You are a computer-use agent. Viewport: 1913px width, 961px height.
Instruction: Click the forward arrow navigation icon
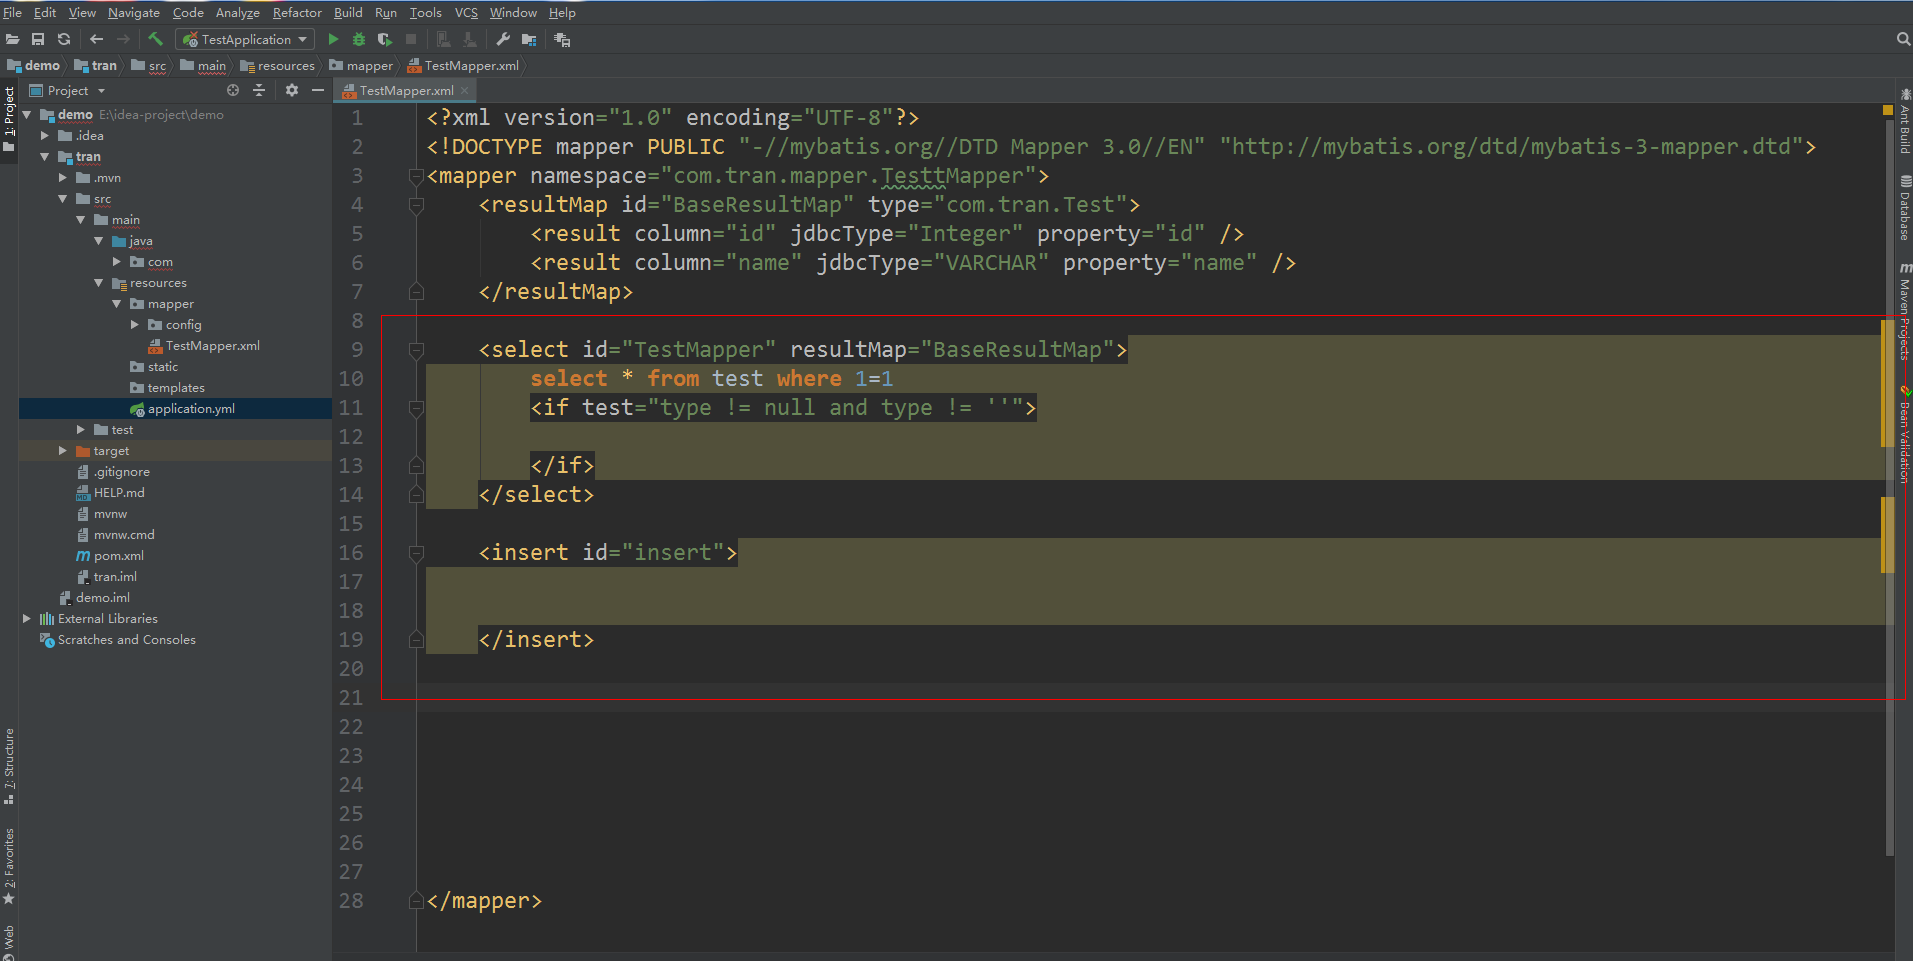(123, 39)
